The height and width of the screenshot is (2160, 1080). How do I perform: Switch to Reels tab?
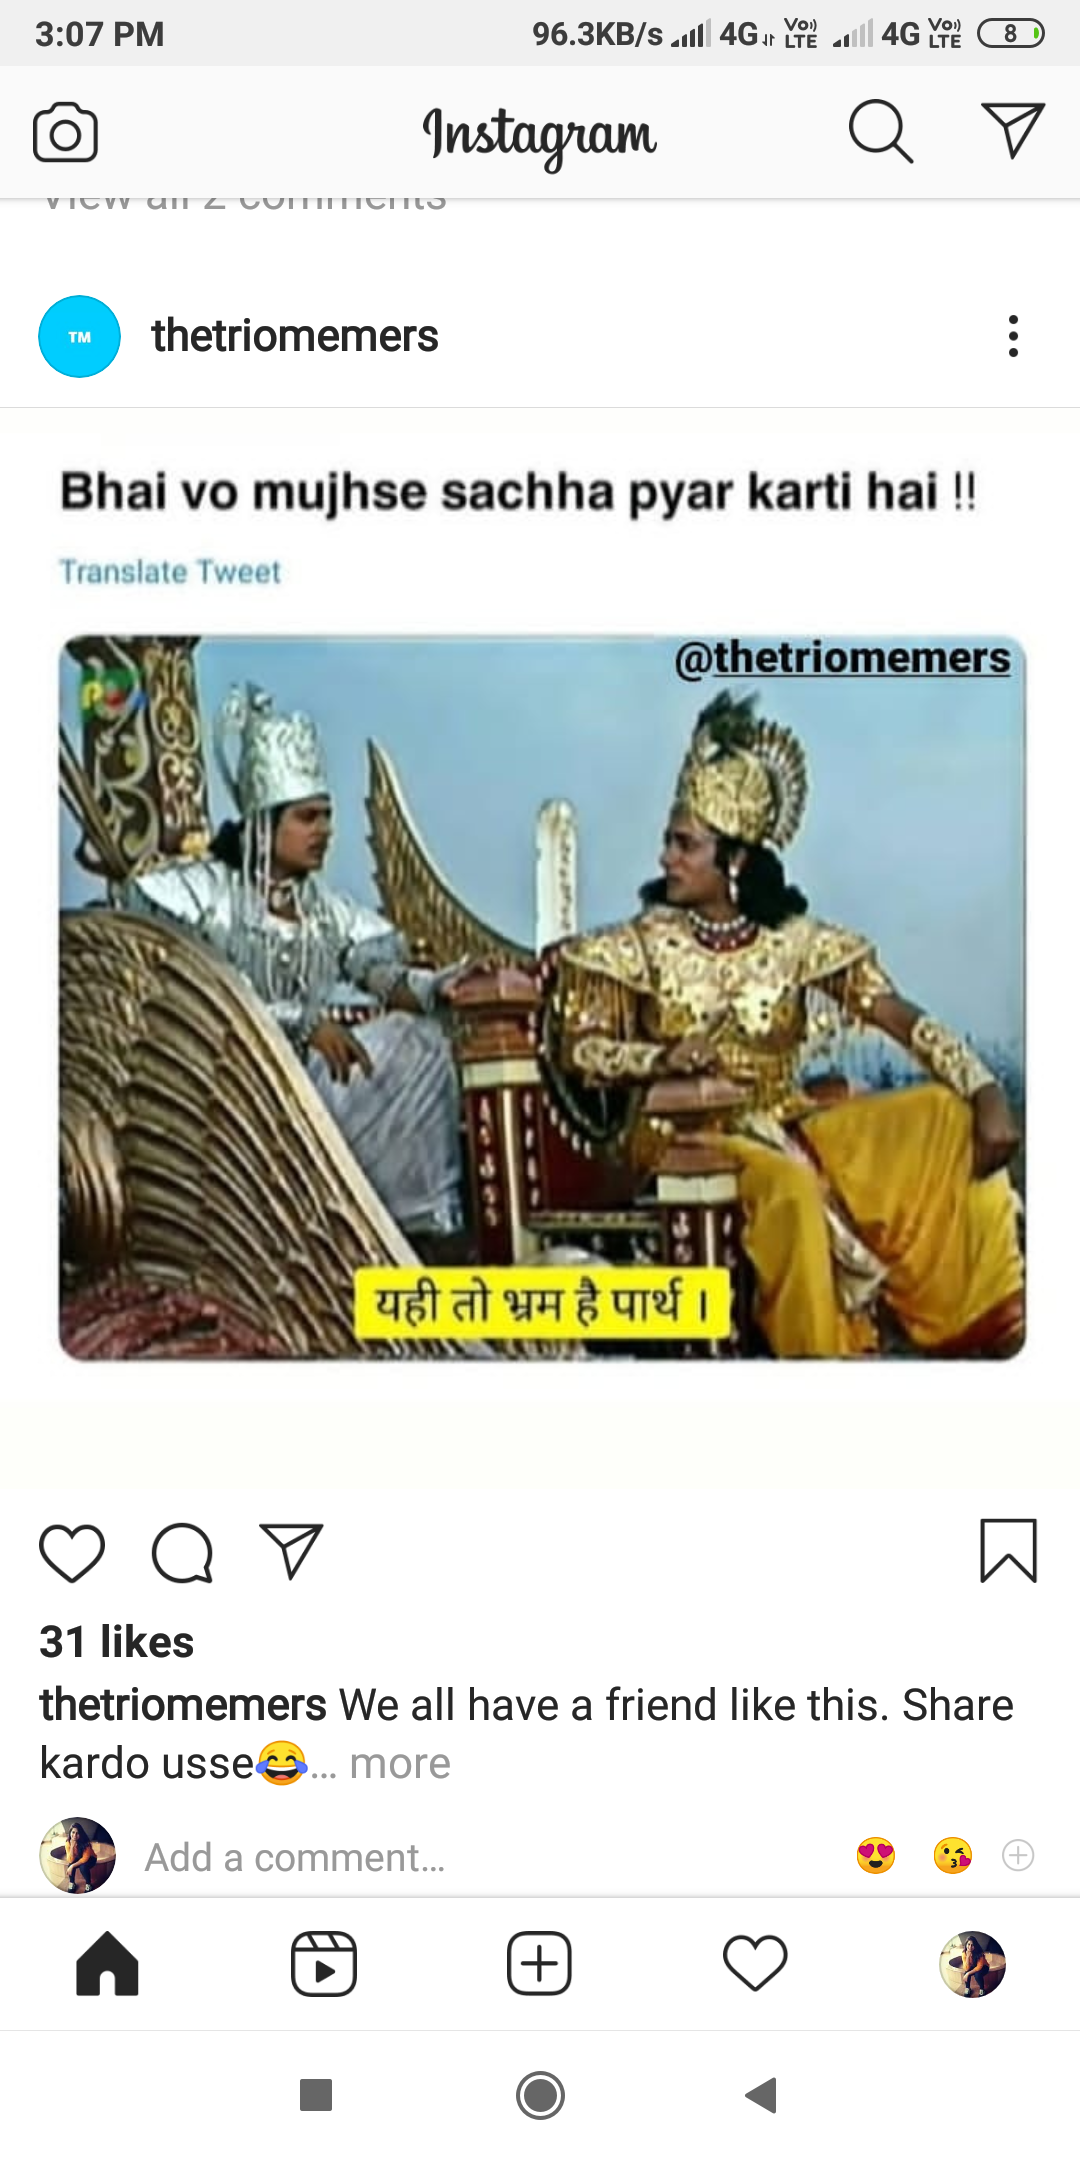[x=323, y=1964]
